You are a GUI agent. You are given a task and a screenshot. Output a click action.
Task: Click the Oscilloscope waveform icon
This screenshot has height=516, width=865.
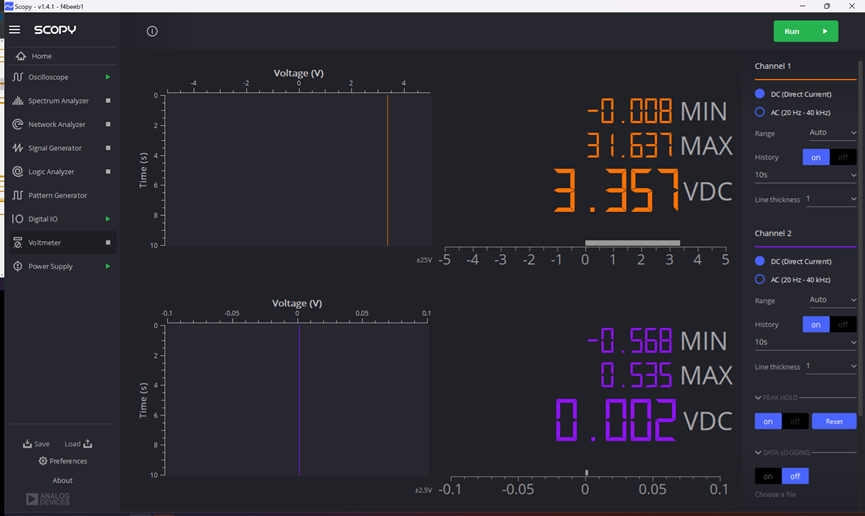coord(18,77)
